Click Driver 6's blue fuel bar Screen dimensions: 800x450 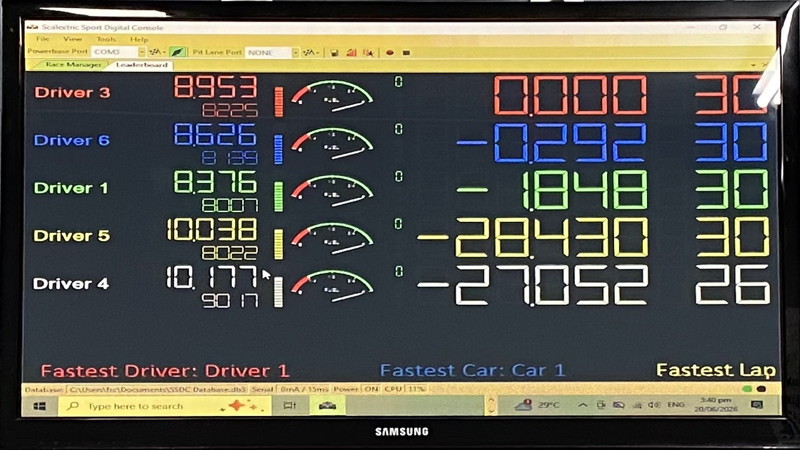coord(278,149)
